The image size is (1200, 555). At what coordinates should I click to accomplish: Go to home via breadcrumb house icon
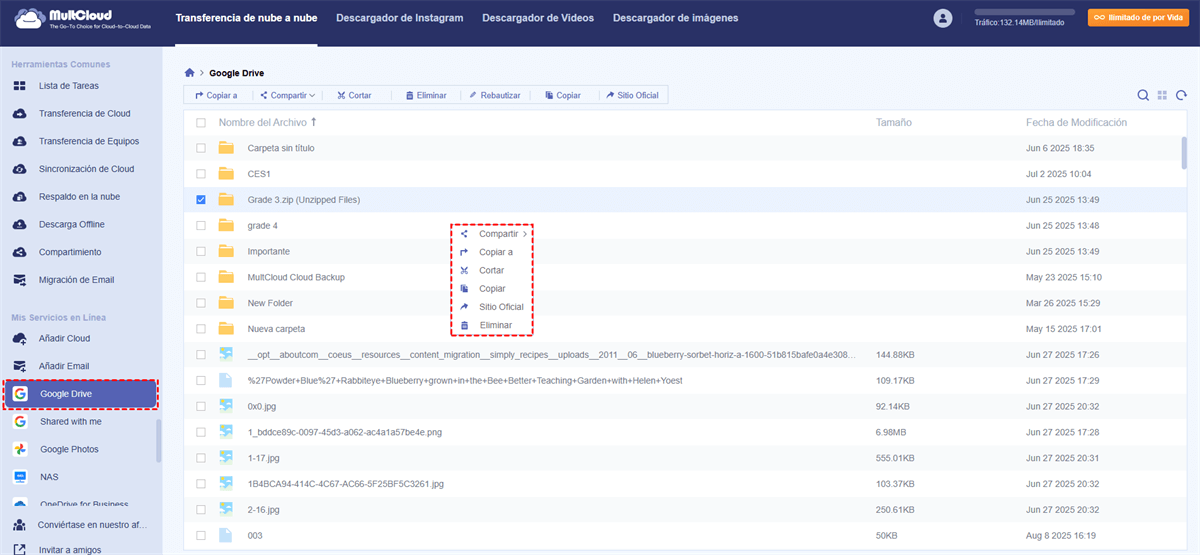point(190,73)
